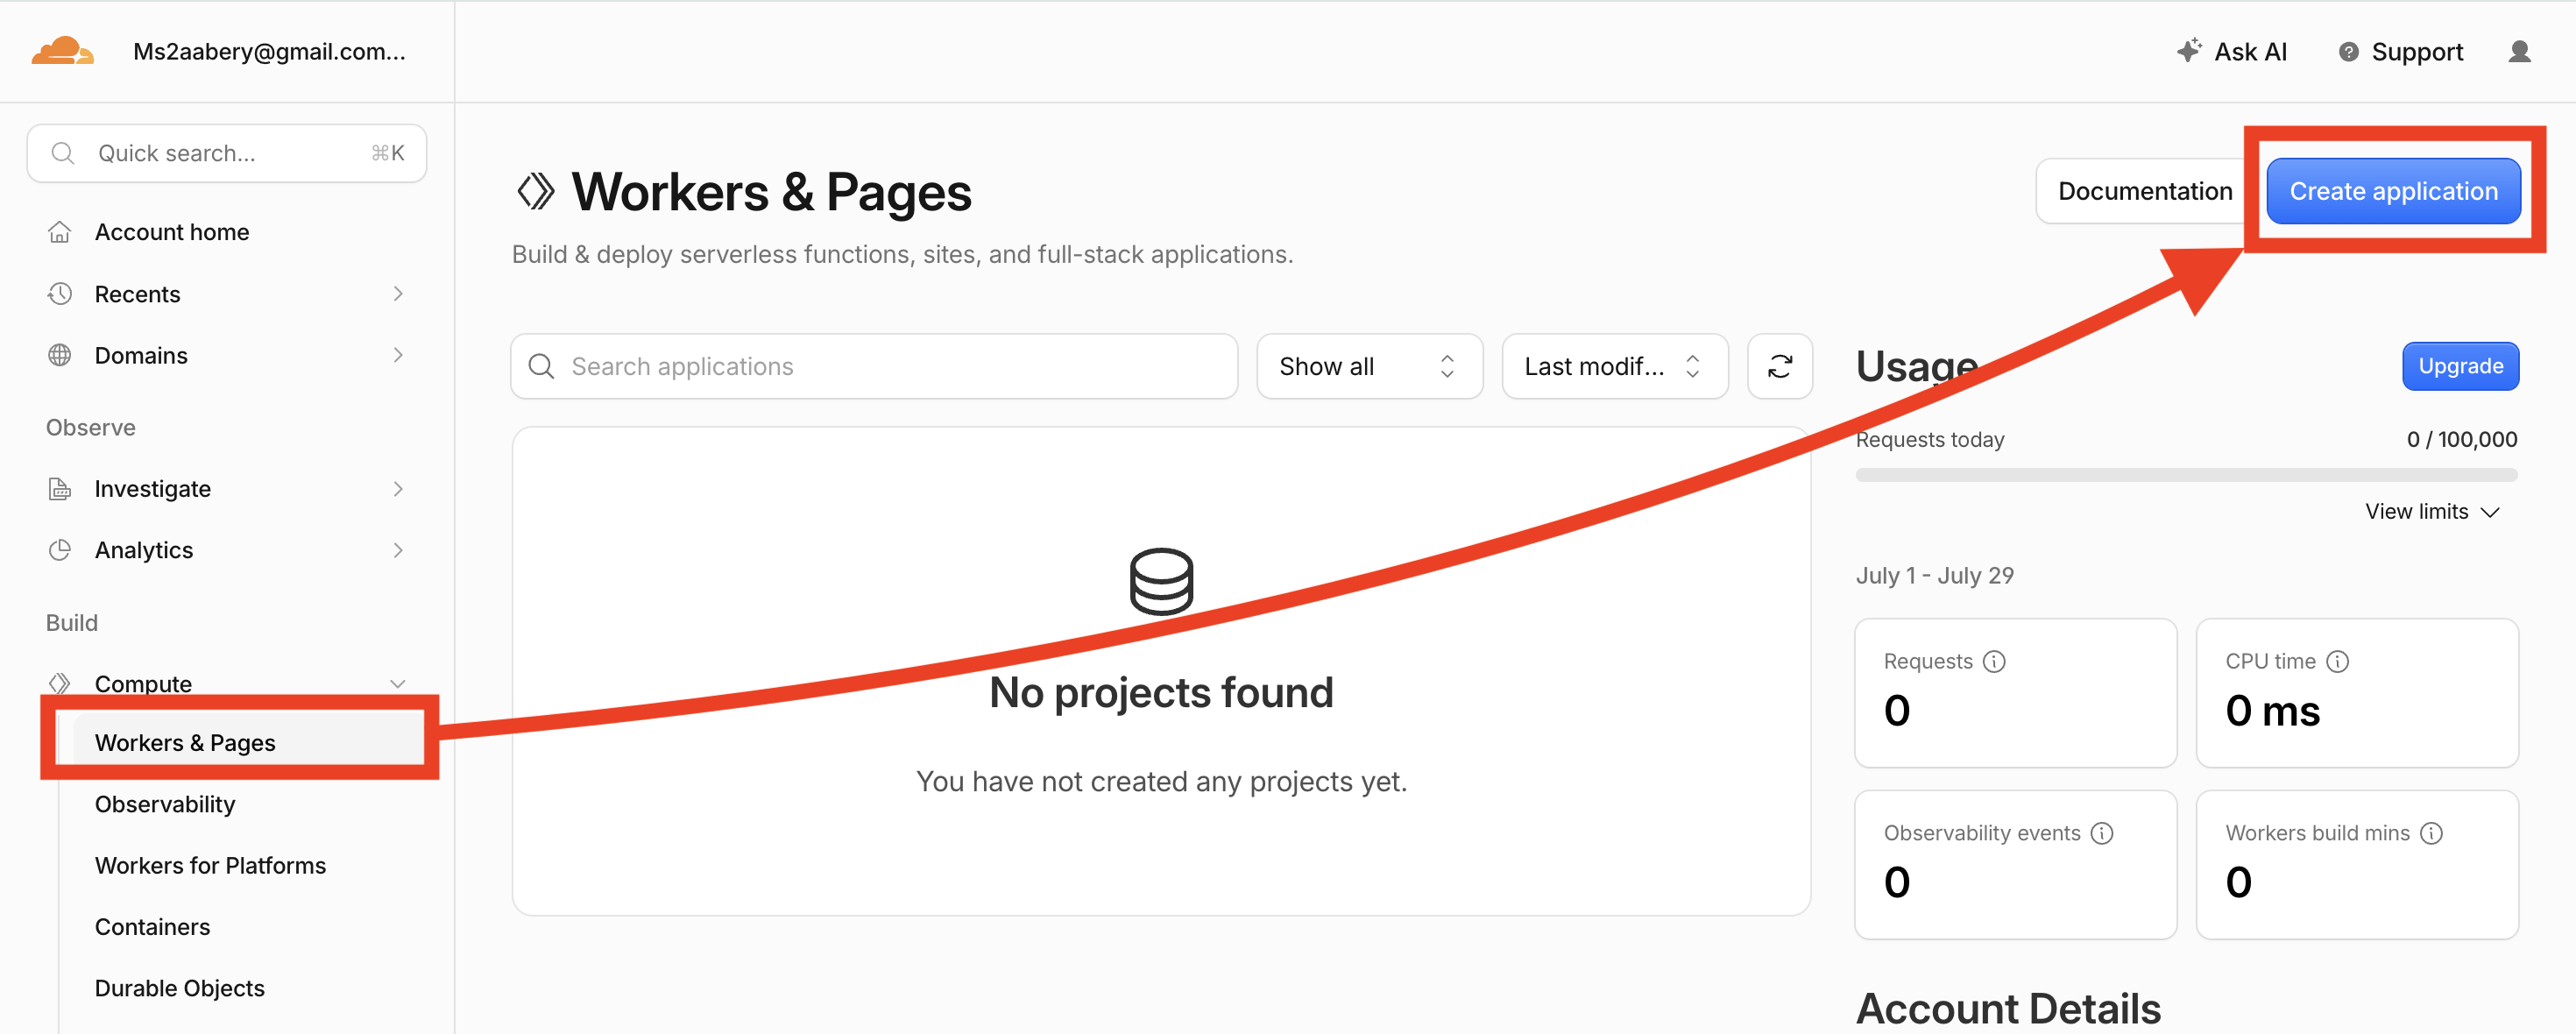This screenshot has height=1034, width=2576.
Task: Expand the Recents submenu chevron
Action: 398,294
